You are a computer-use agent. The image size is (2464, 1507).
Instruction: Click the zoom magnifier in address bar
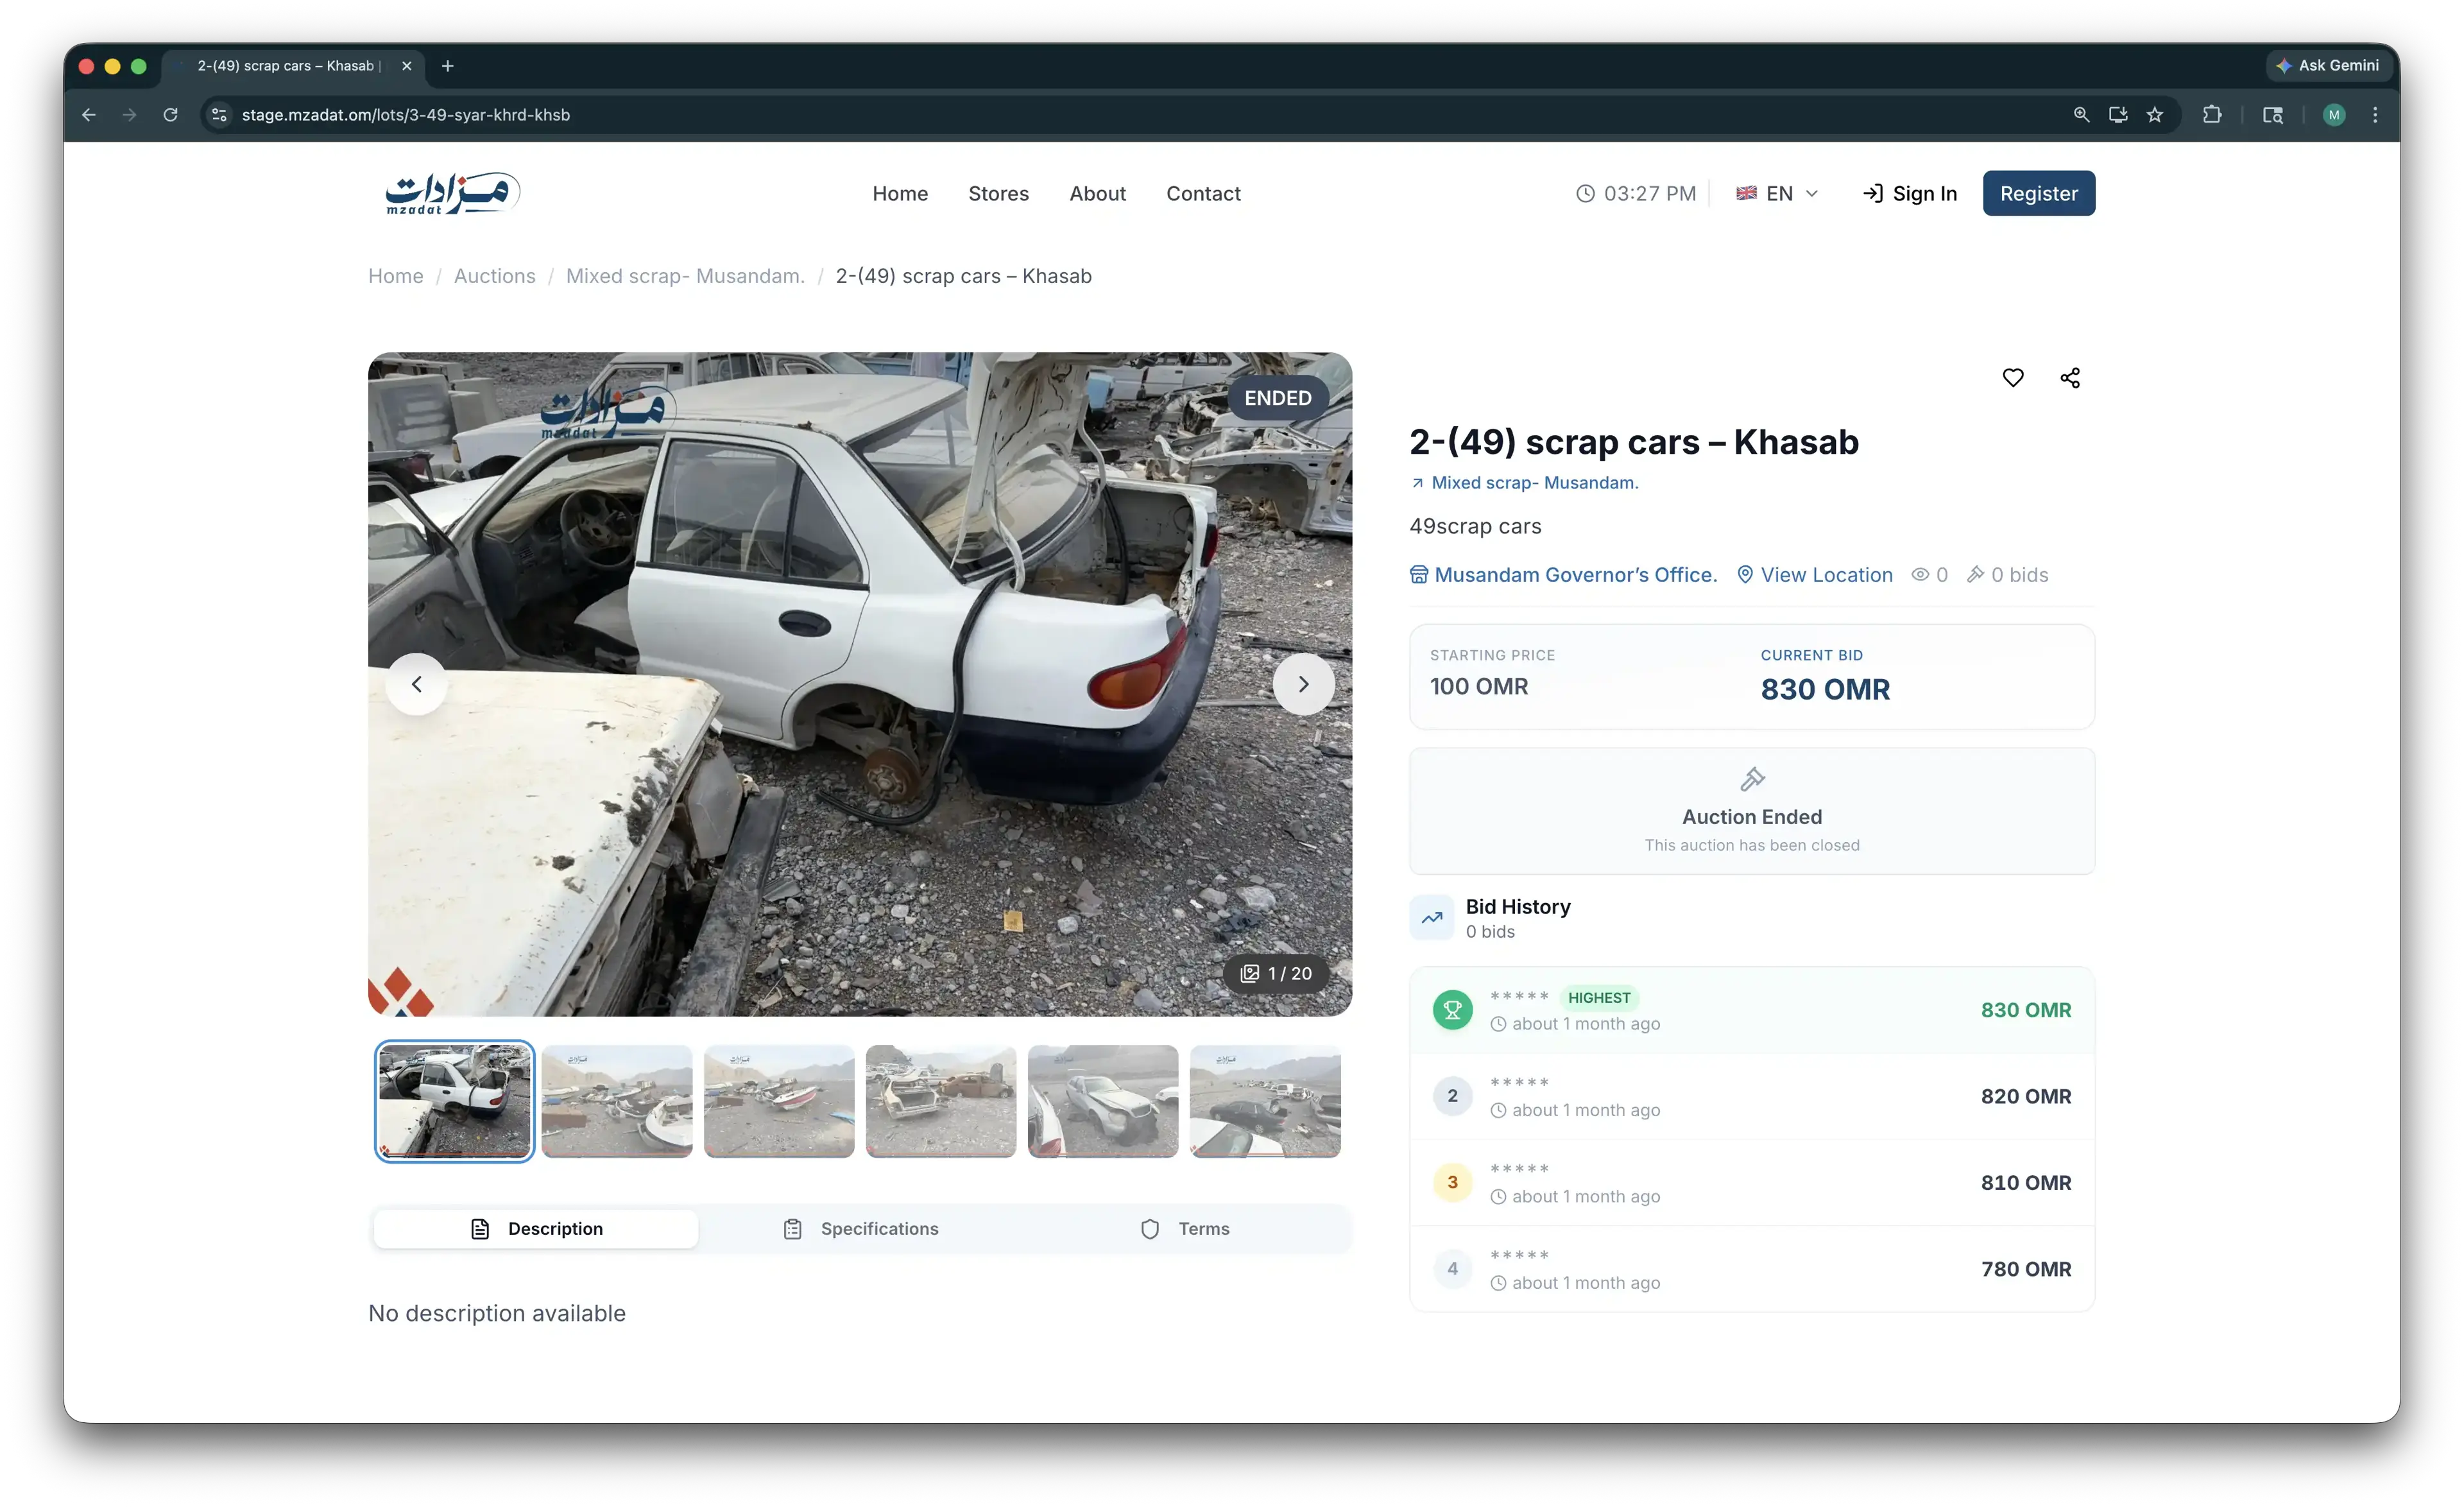pos(2081,115)
